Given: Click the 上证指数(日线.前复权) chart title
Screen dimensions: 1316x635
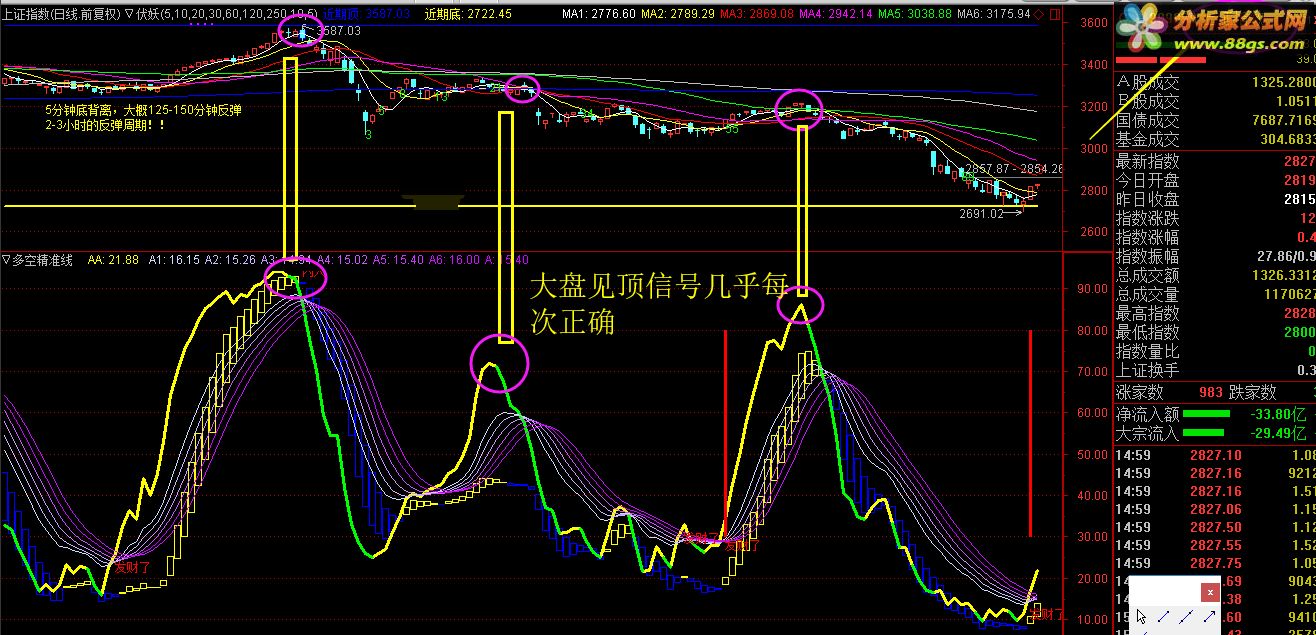Looking at the screenshot, I should coord(62,14).
